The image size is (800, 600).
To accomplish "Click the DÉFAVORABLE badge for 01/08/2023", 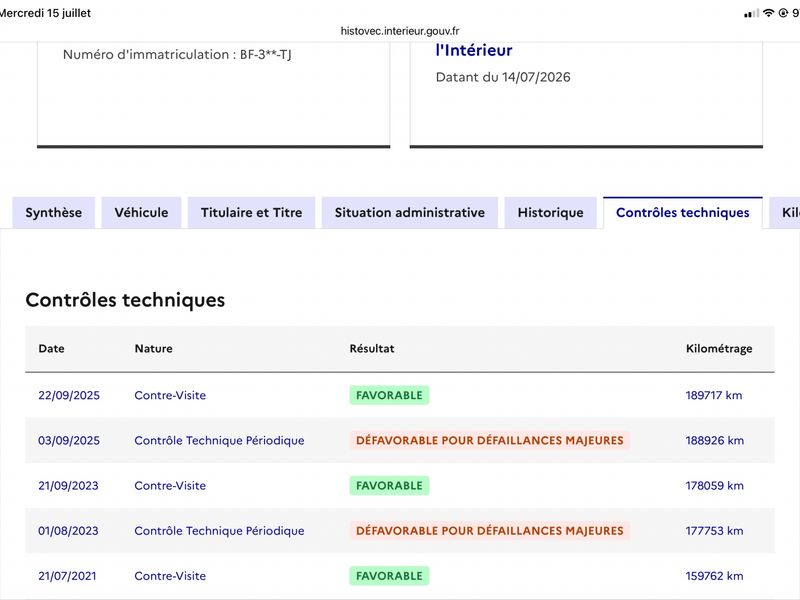I will 490,531.
